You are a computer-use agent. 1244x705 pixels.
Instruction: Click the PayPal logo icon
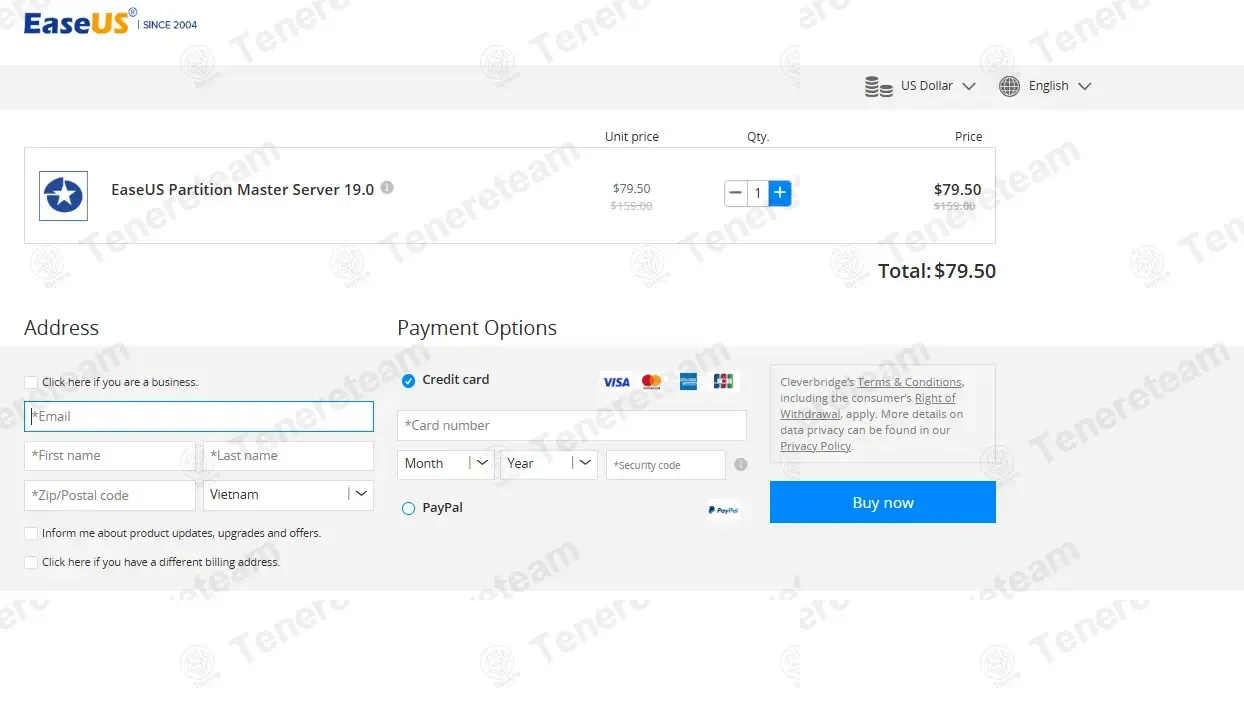[x=723, y=509]
